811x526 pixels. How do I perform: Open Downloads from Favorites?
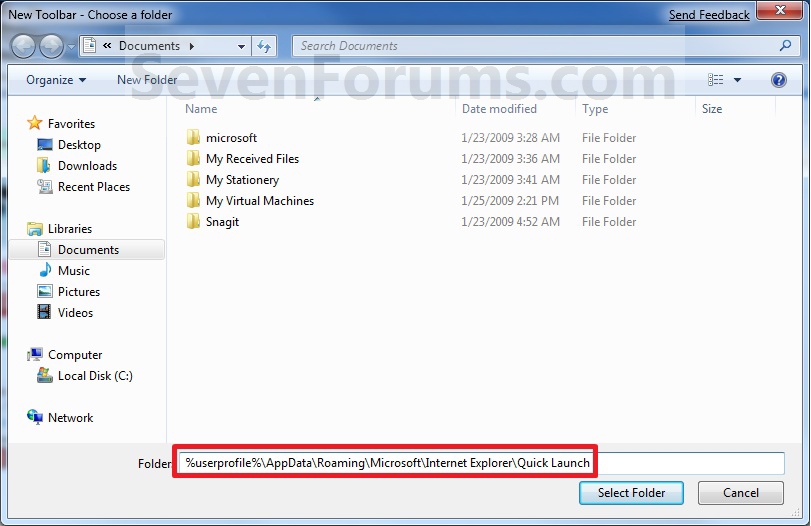click(87, 166)
